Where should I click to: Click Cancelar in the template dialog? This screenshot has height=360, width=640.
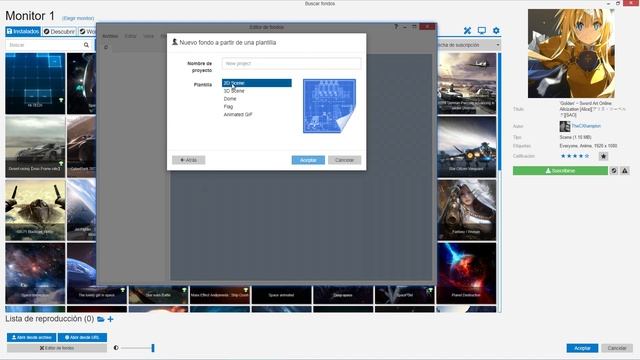tap(344, 160)
